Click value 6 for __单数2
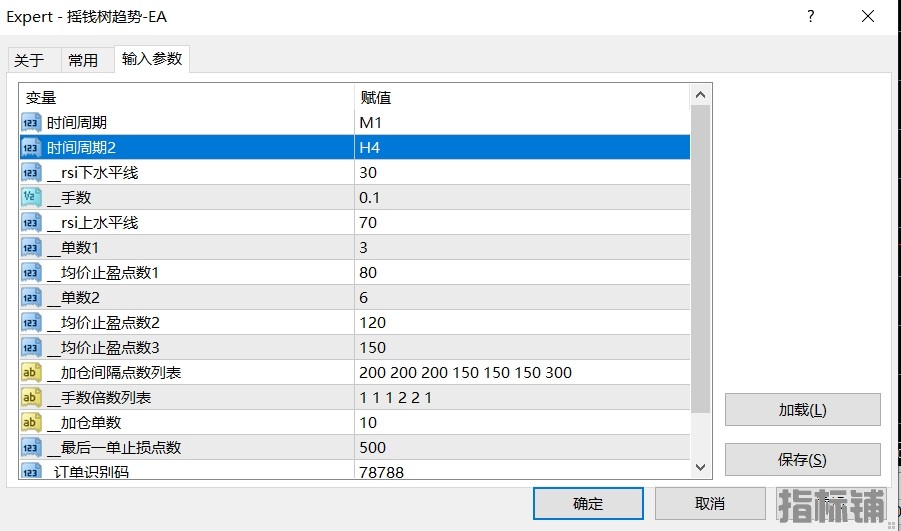 [x=363, y=298]
